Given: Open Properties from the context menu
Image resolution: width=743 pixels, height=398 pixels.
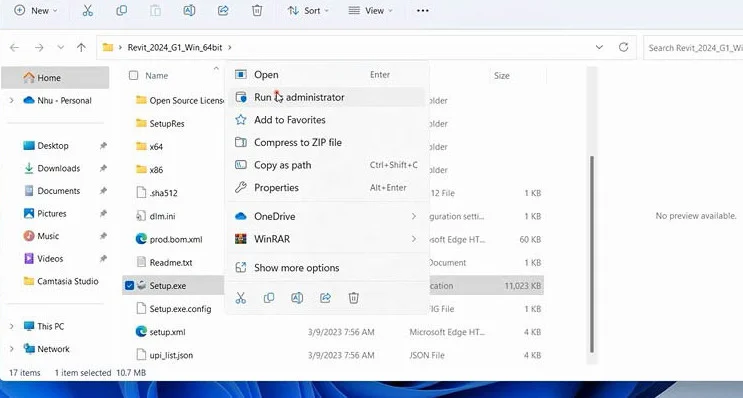Looking at the screenshot, I should tap(327, 188).
